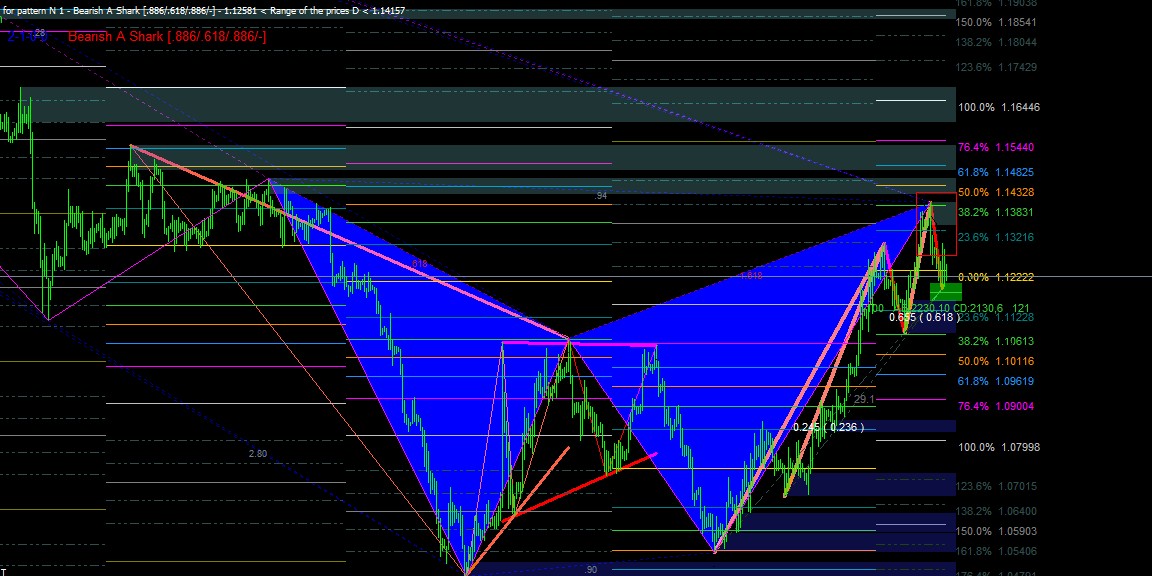This screenshot has width=1152, height=576.
Task: Select the green 38.2% 1.13831 label
Action: [x=996, y=212]
